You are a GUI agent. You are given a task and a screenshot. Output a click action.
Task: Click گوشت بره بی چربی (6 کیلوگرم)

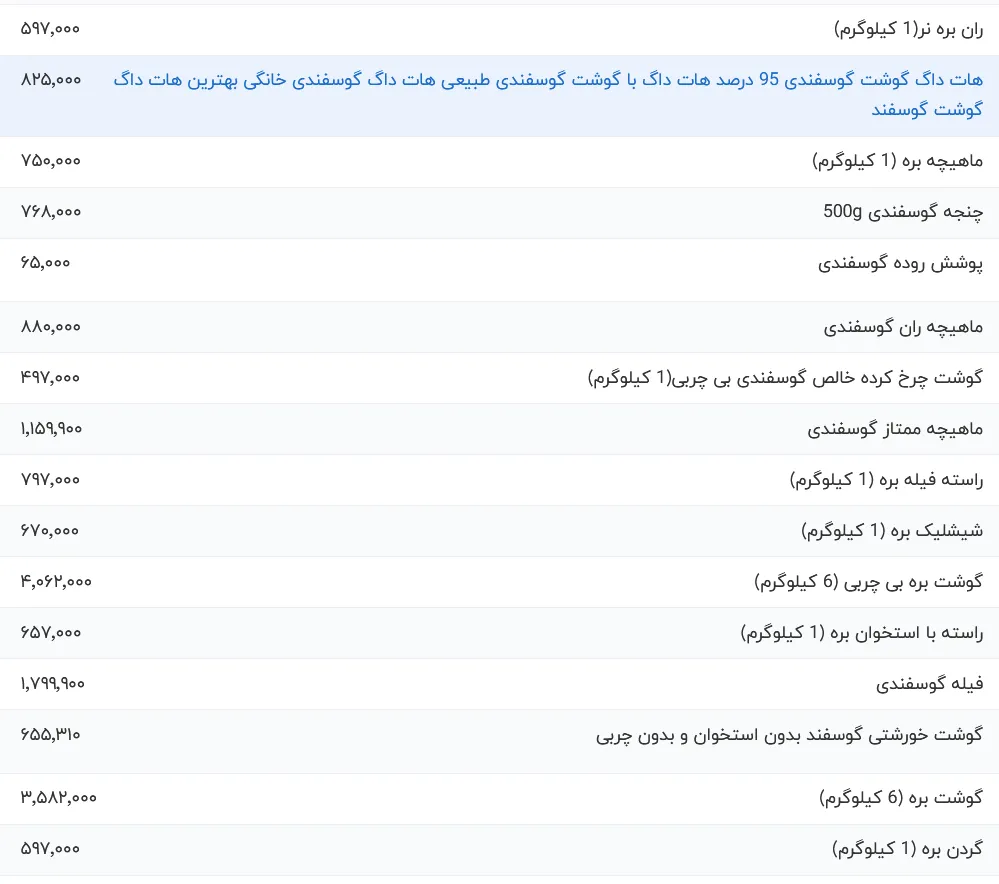868,582
